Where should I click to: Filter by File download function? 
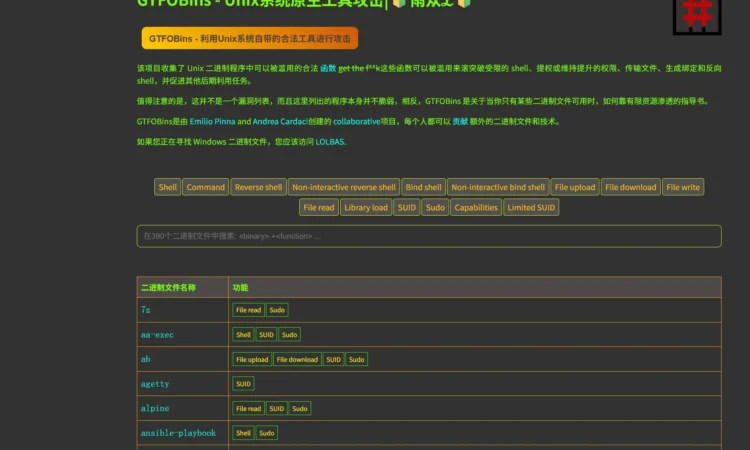point(630,187)
